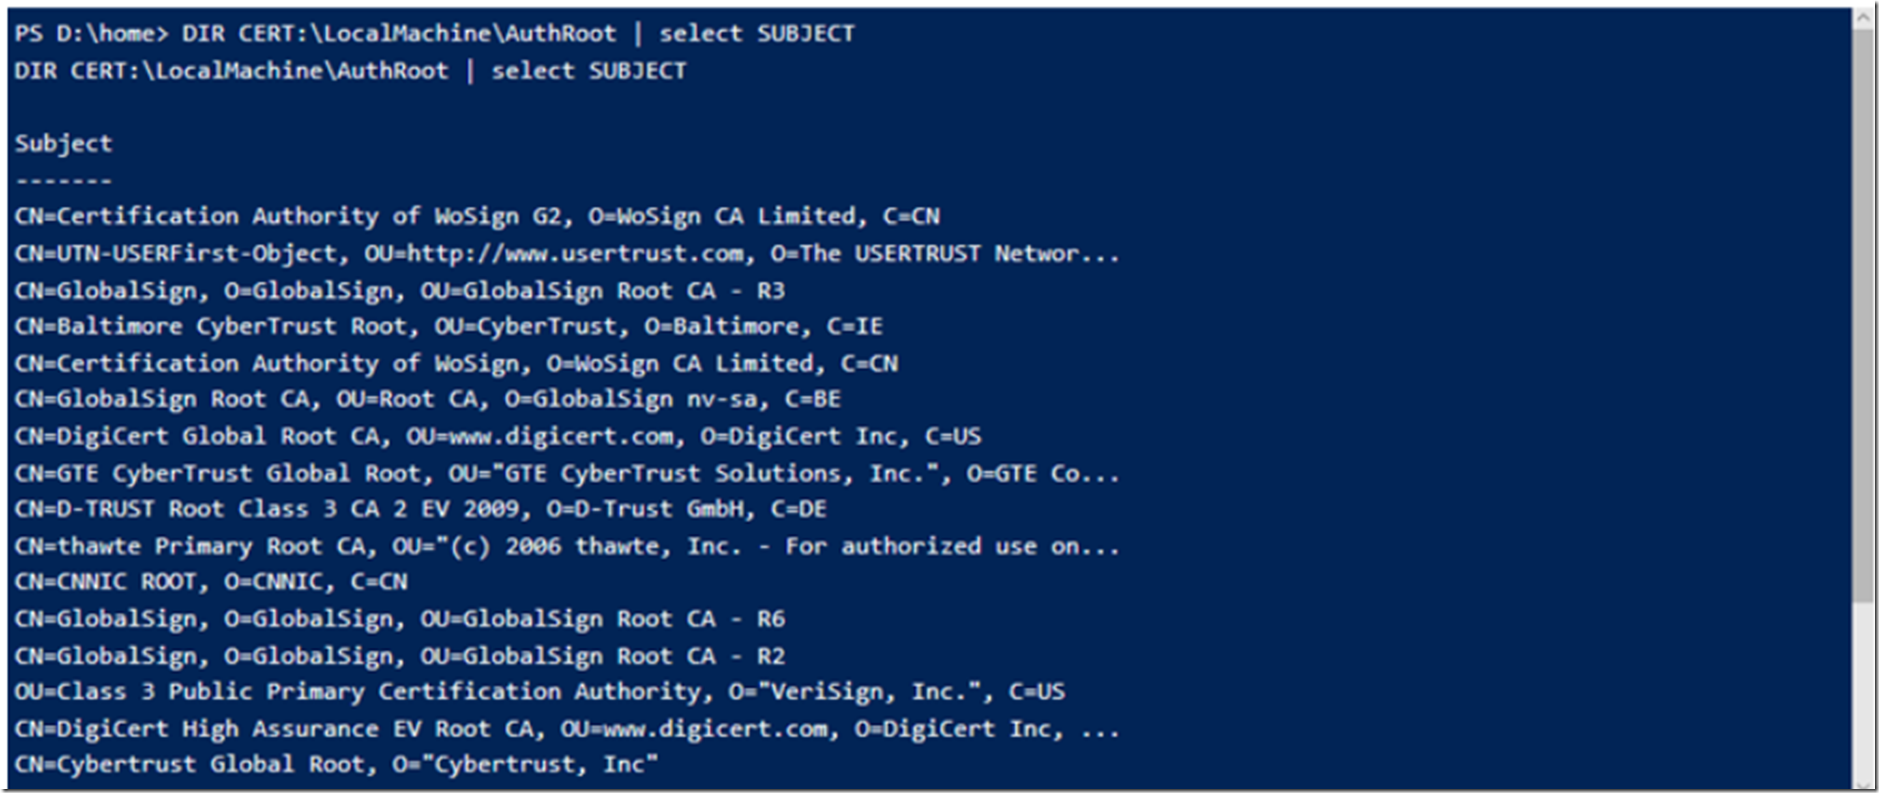The height and width of the screenshot is (793, 1879).
Task: Click the PS D:\home> prompt line
Action: [434, 33]
